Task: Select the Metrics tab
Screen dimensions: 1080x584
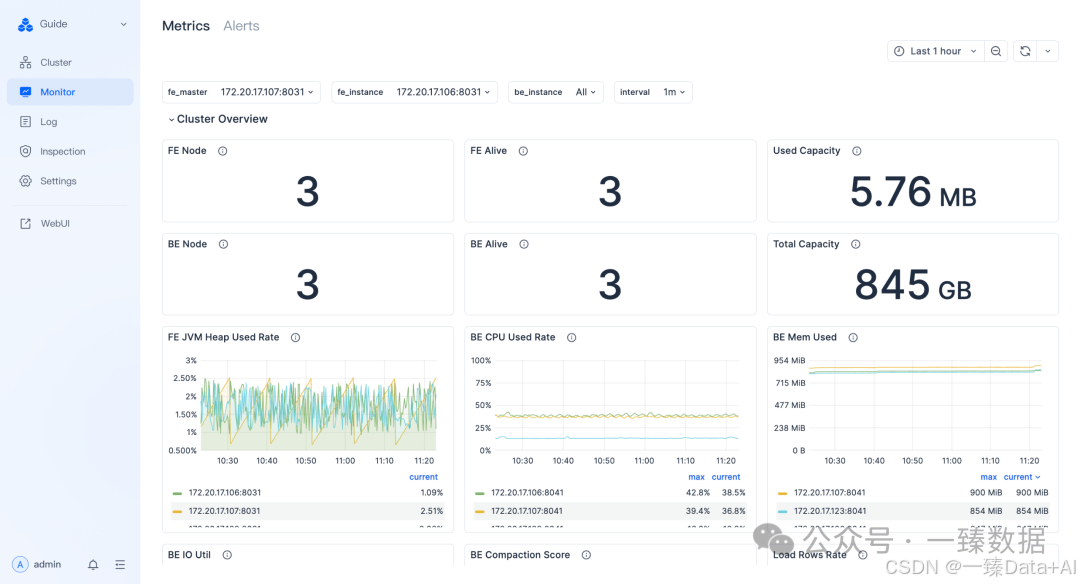Action: click(x=186, y=26)
